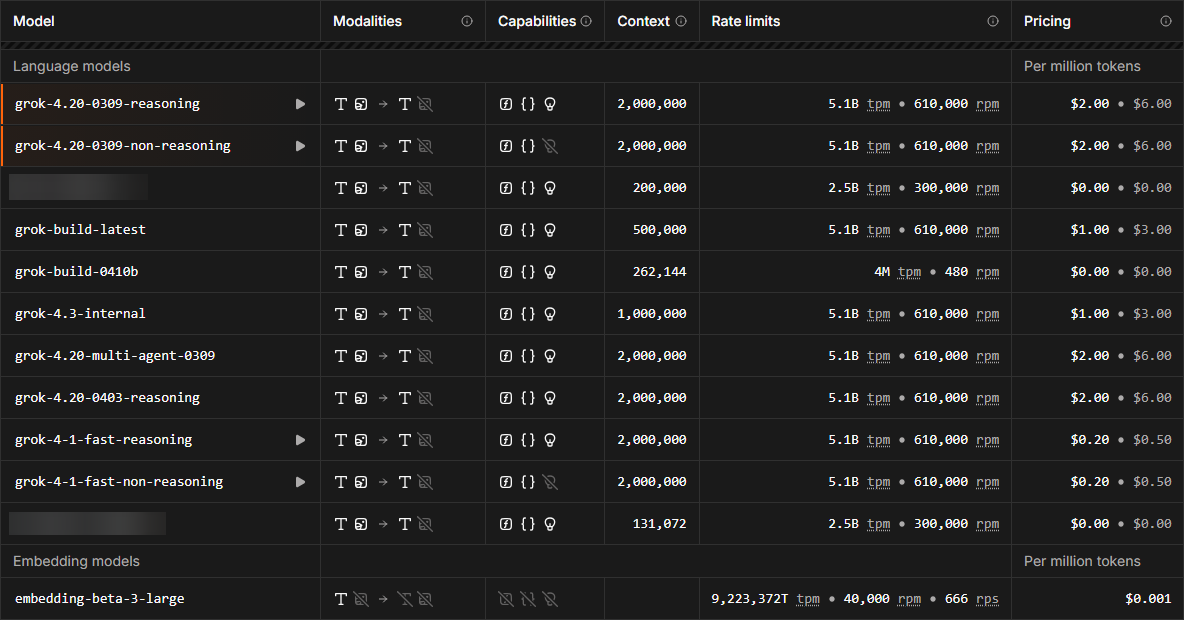The width and height of the screenshot is (1184, 620).
Task: Click the Modalities column header
Action: pyautogui.click(x=367, y=21)
